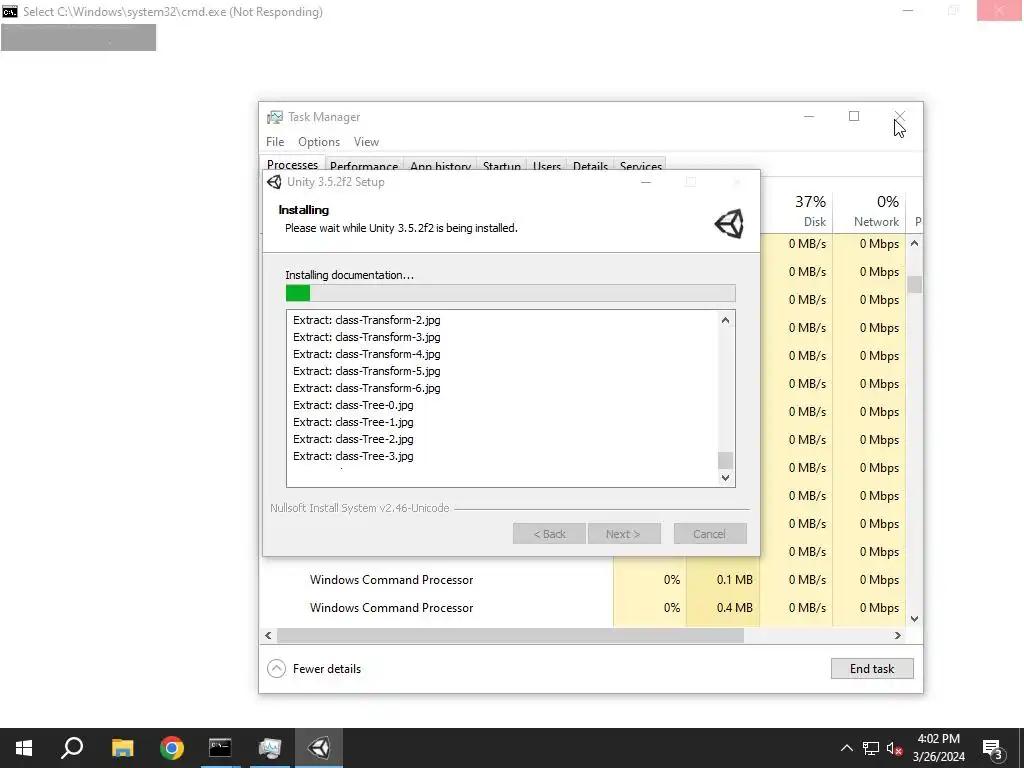Select Windows Command Processor row with 0.4 MB
Screen dimensions: 1024x768
583,608
